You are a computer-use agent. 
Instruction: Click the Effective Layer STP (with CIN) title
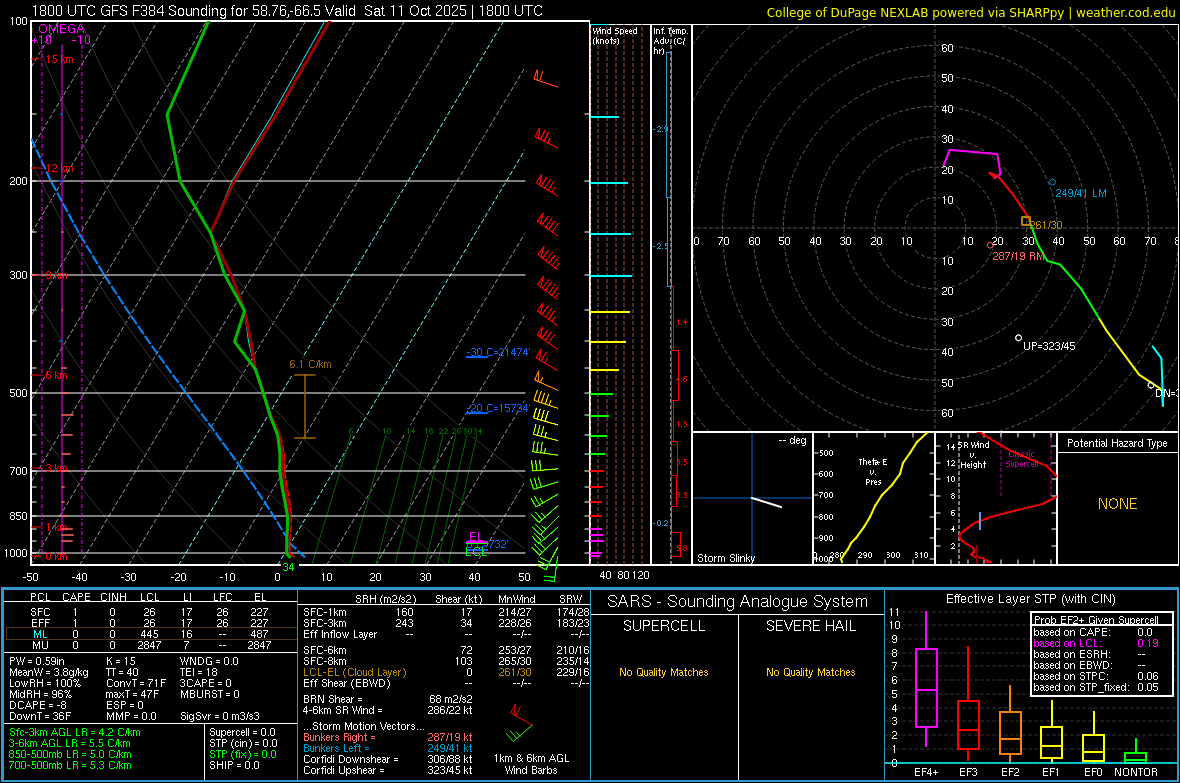(1030, 599)
